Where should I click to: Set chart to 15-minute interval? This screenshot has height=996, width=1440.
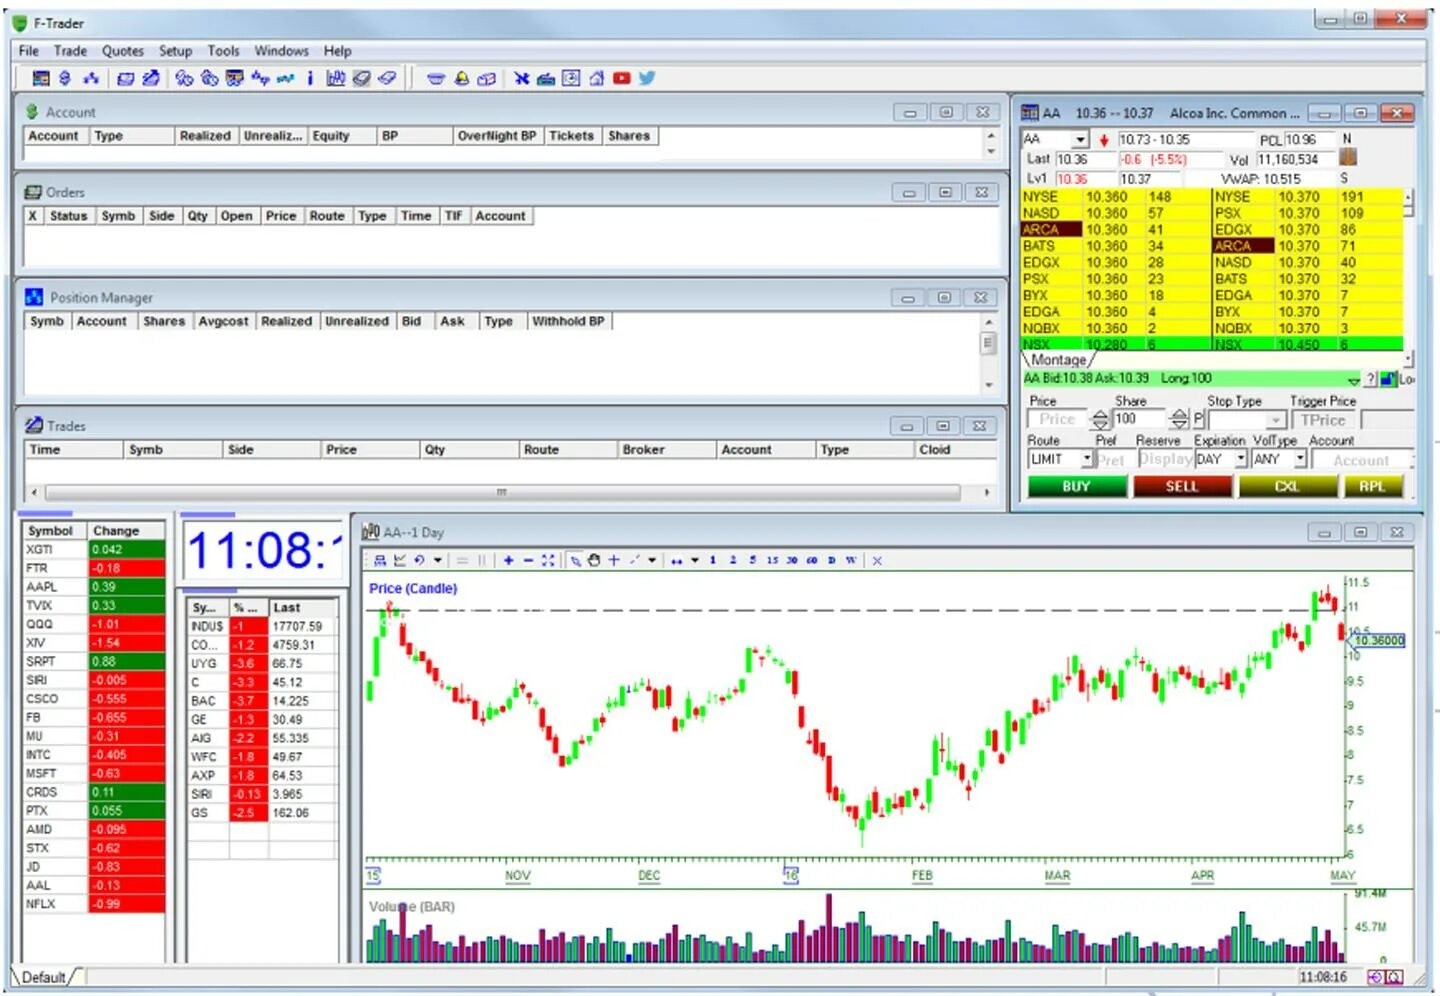[x=772, y=560]
